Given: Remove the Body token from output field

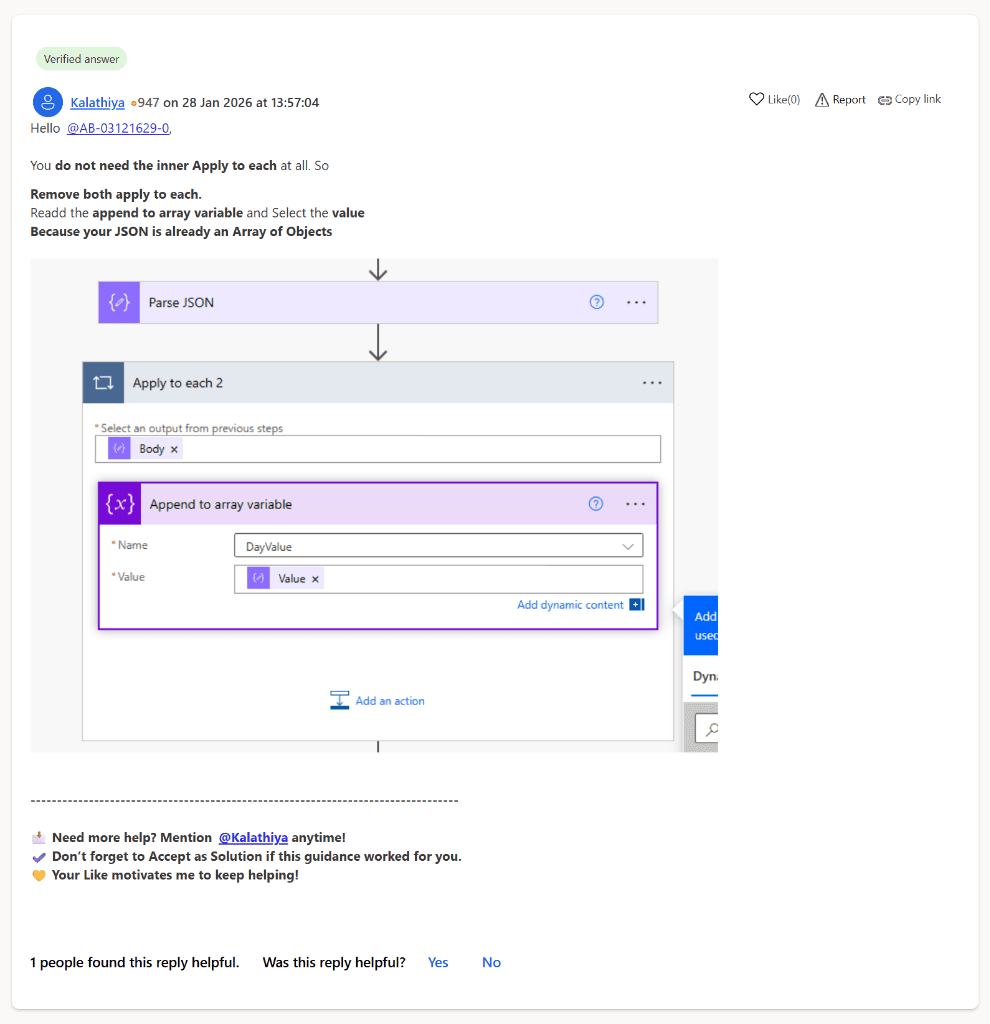Looking at the screenshot, I should click(174, 450).
